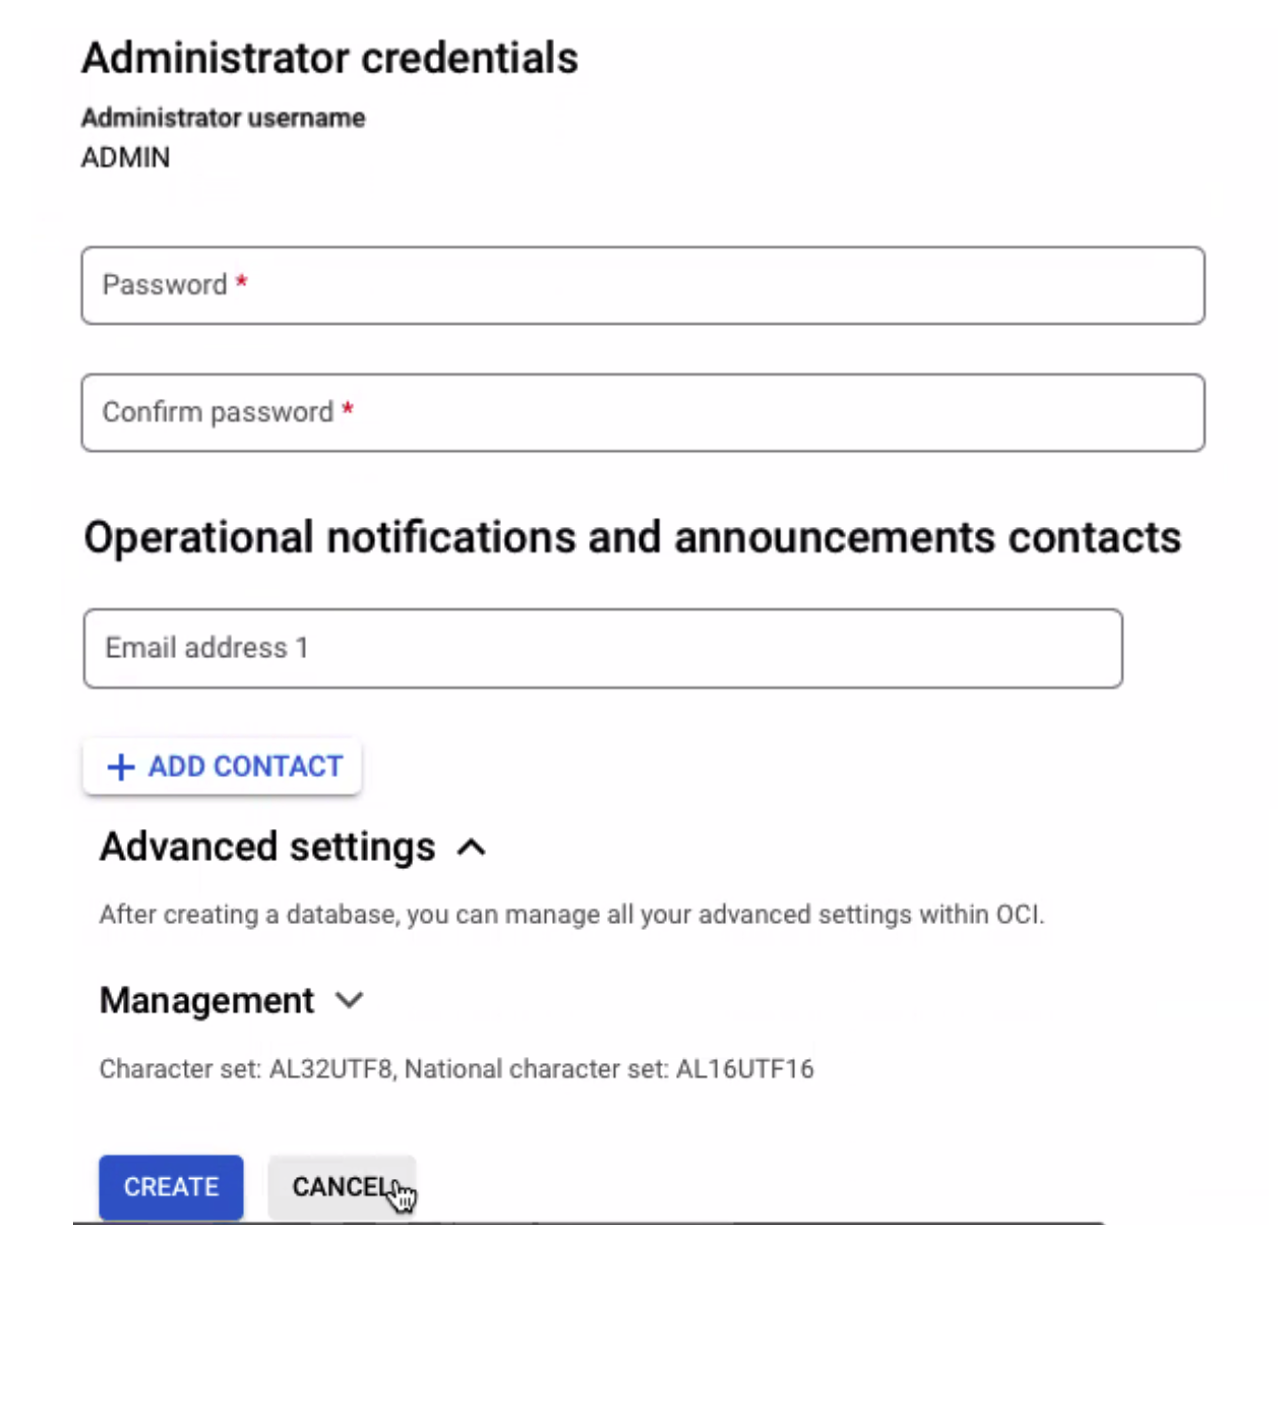Screen dimensions: 1278x1424
Task: Click the plus icon on ADD CONTACT
Action: pyautogui.click(x=120, y=766)
